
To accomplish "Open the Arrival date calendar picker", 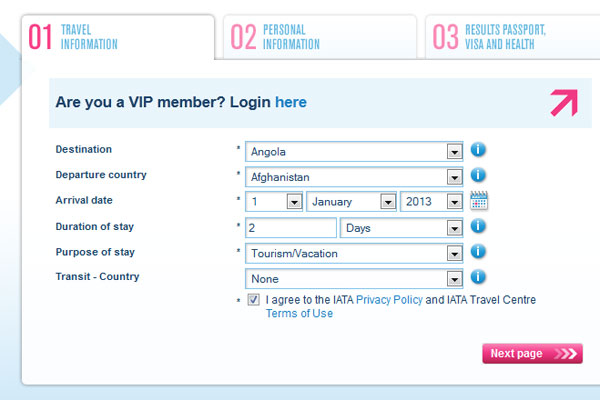I will pyautogui.click(x=479, y=201).
